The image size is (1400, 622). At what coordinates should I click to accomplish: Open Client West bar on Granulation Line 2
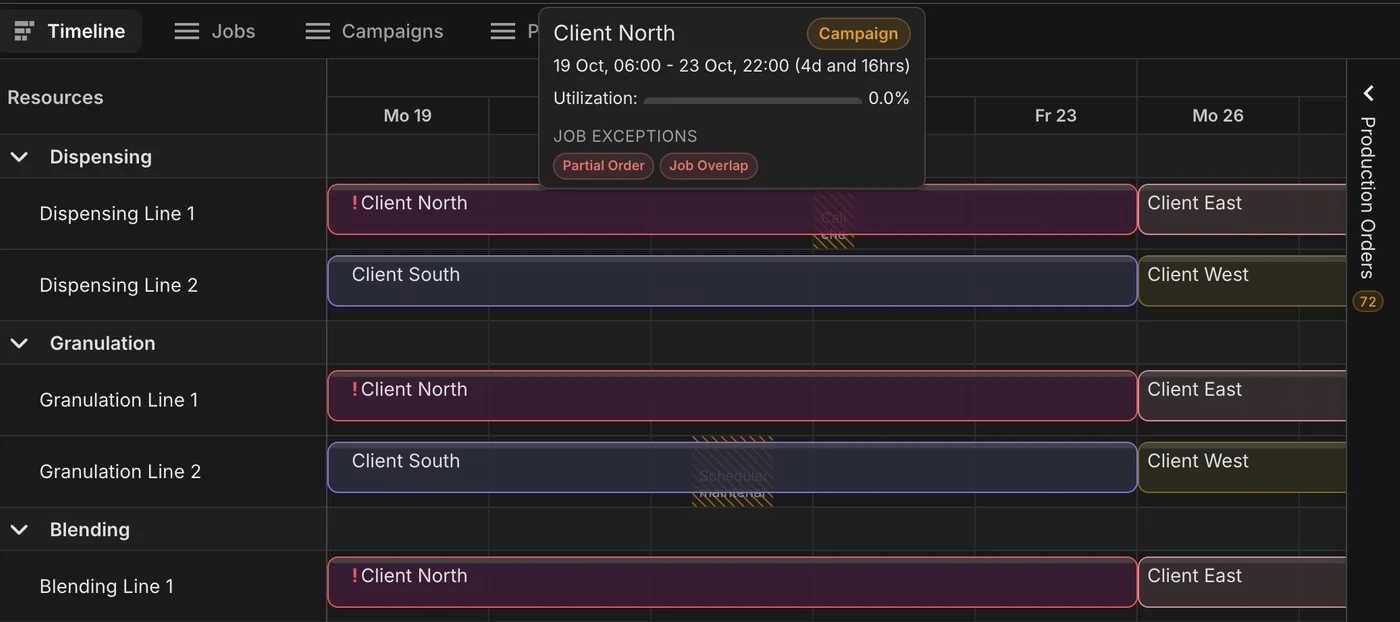1242,467
